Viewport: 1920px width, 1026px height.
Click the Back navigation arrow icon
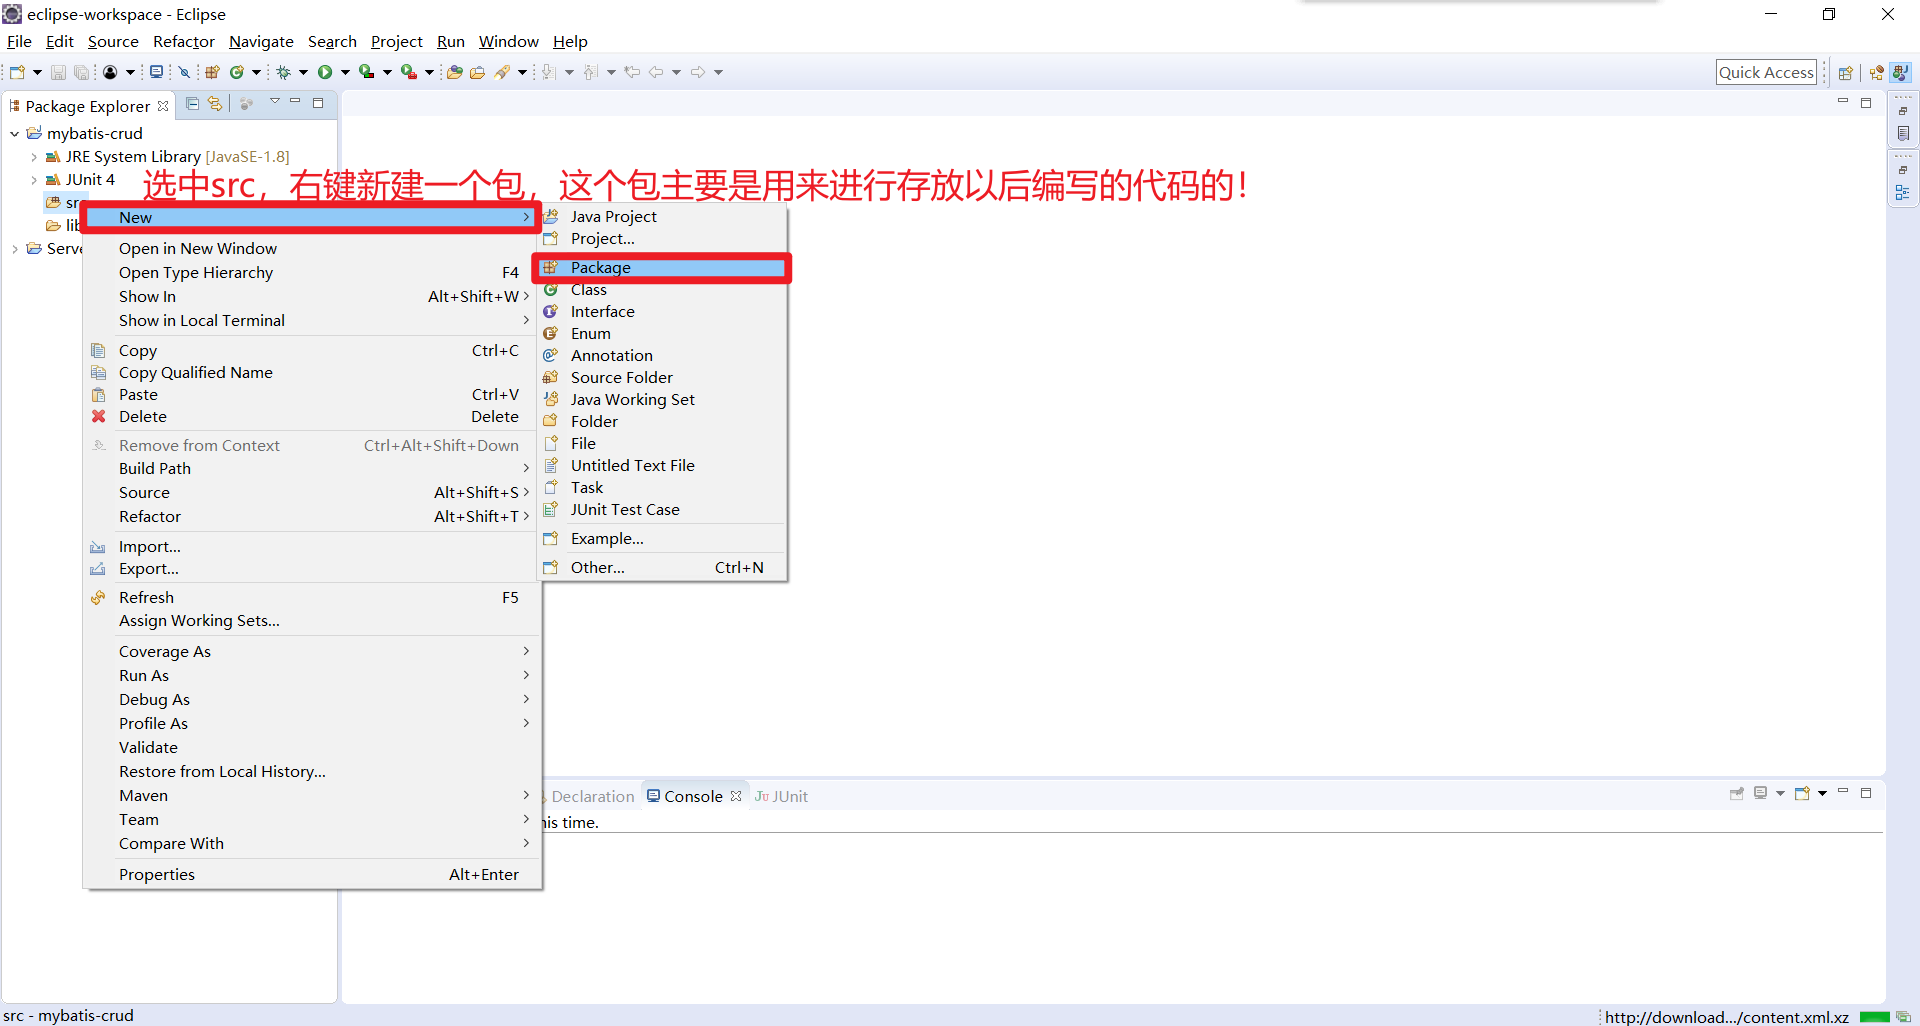656,72
